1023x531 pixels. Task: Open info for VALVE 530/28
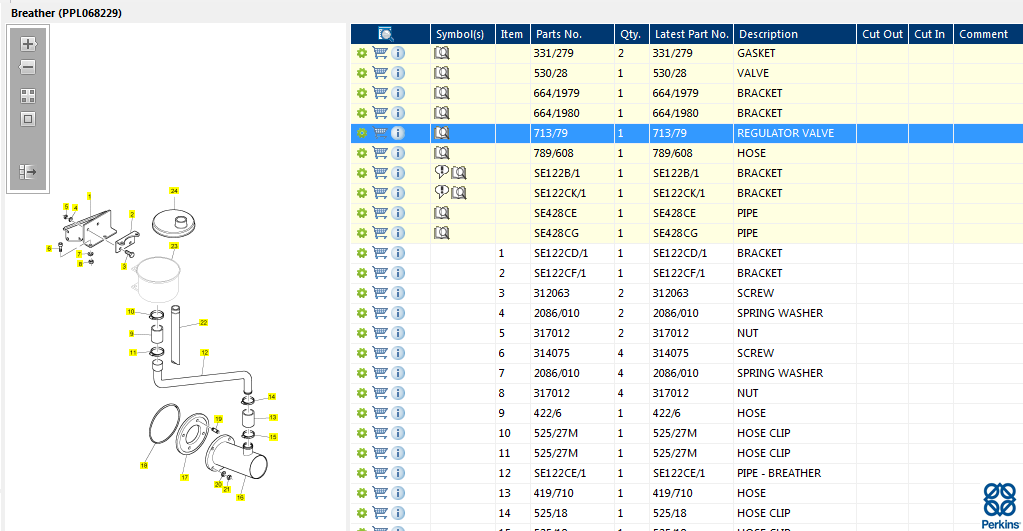click(x=398, y=73)
